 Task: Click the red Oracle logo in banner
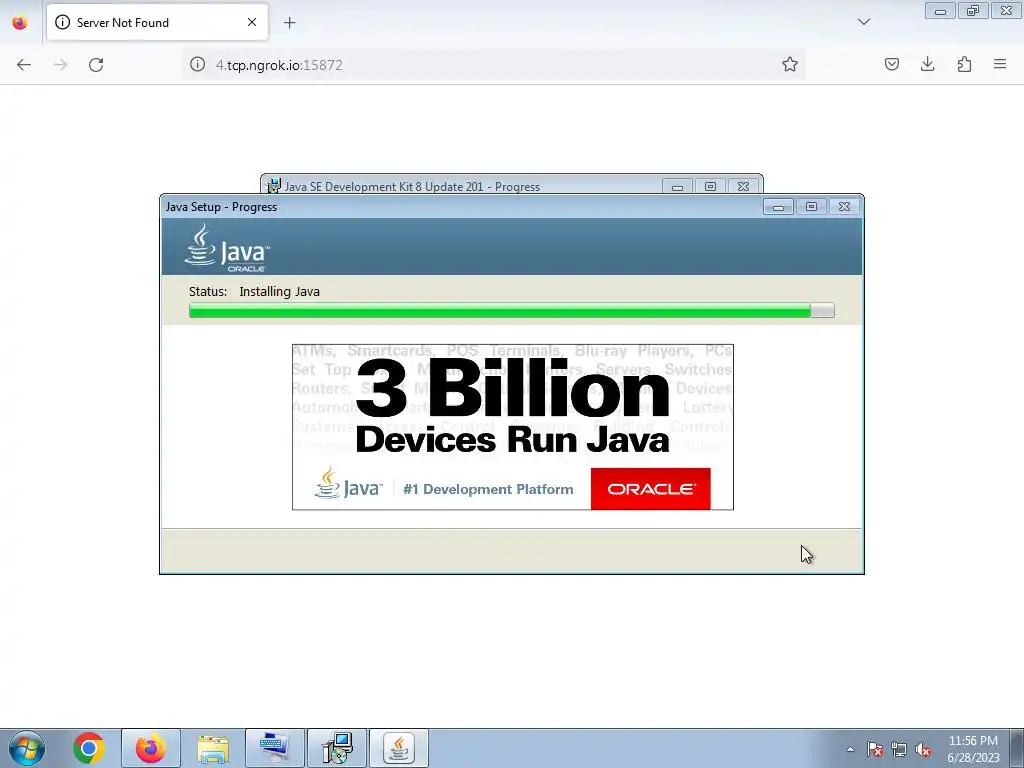point(650,488)
